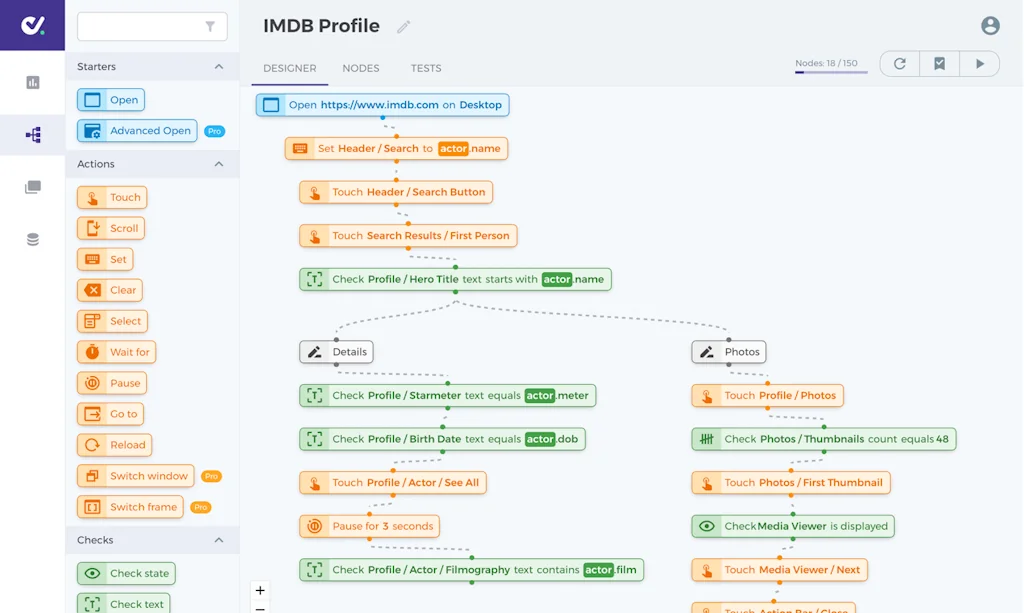1024x613 pixels.
Task: Rename IMDB Profile using the pencil icon
Action: click(403, 27)
